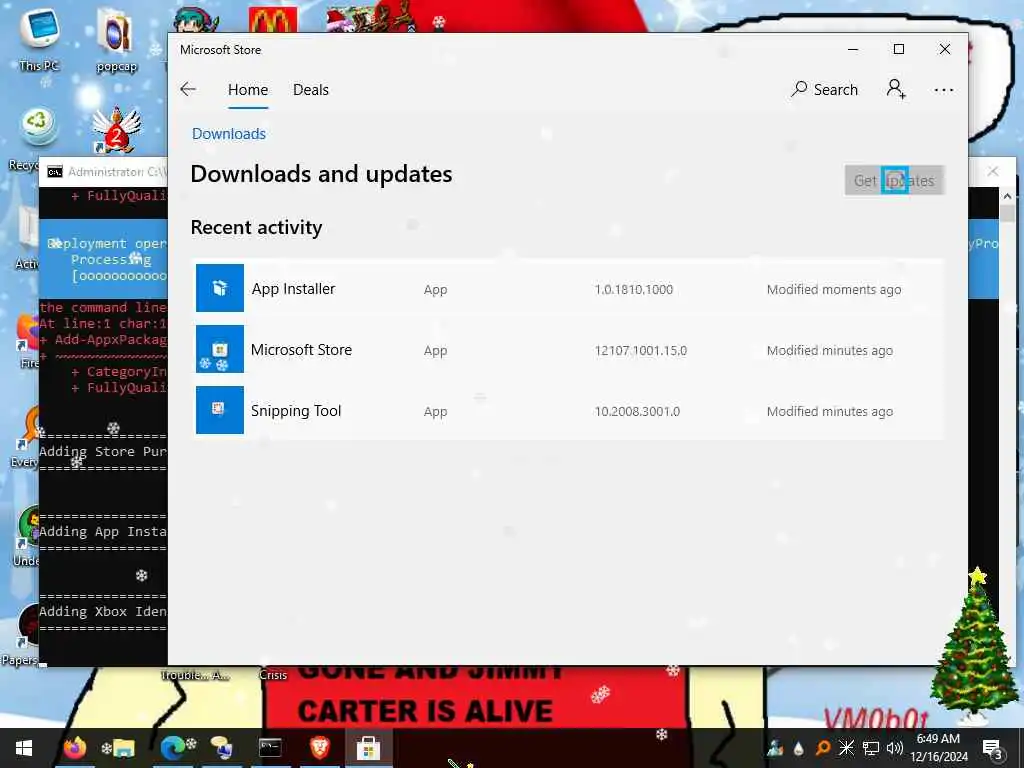
Task: Click the Microsoft Store taskbar icon
Action: (x=368, y=748)
